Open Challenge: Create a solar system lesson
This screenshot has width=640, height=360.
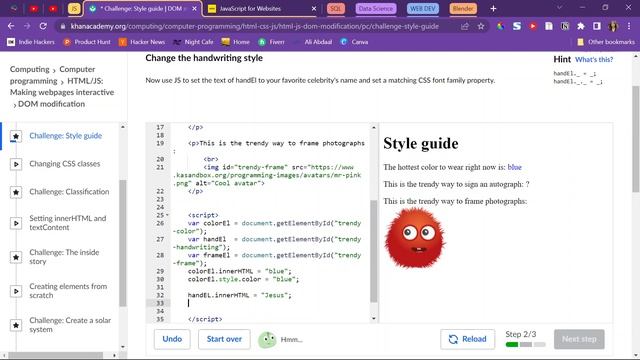[x=70, y=325]
